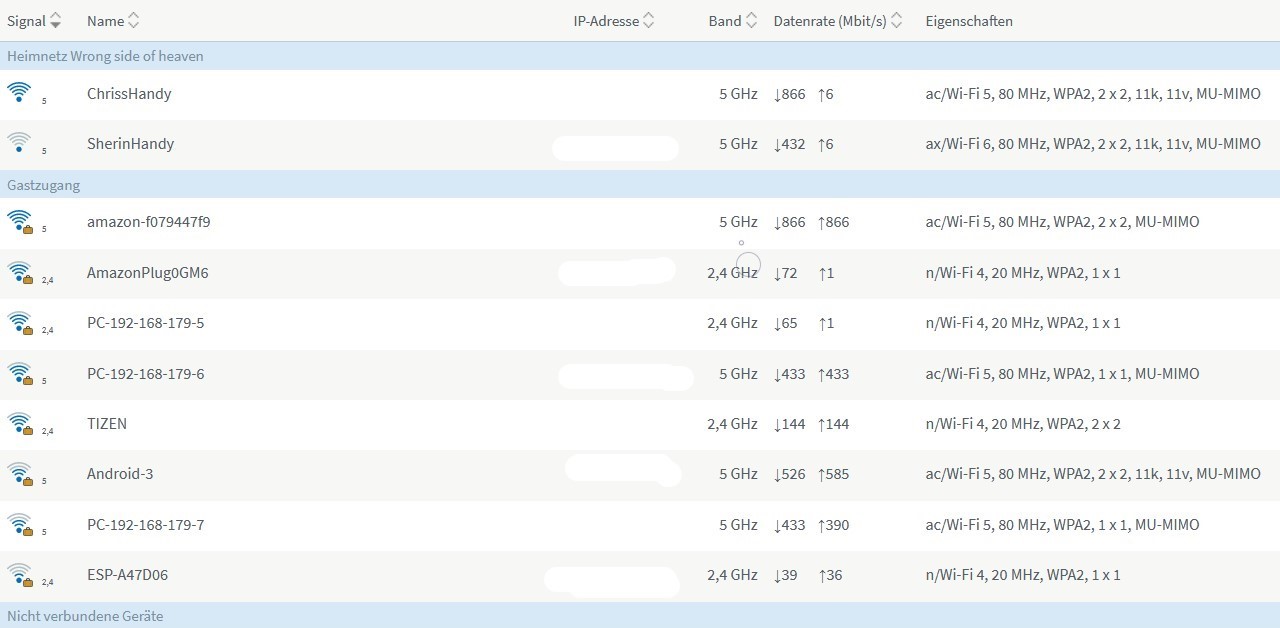
Task: Select the ESP-A47D06 device name
Action: pos(127,575)
